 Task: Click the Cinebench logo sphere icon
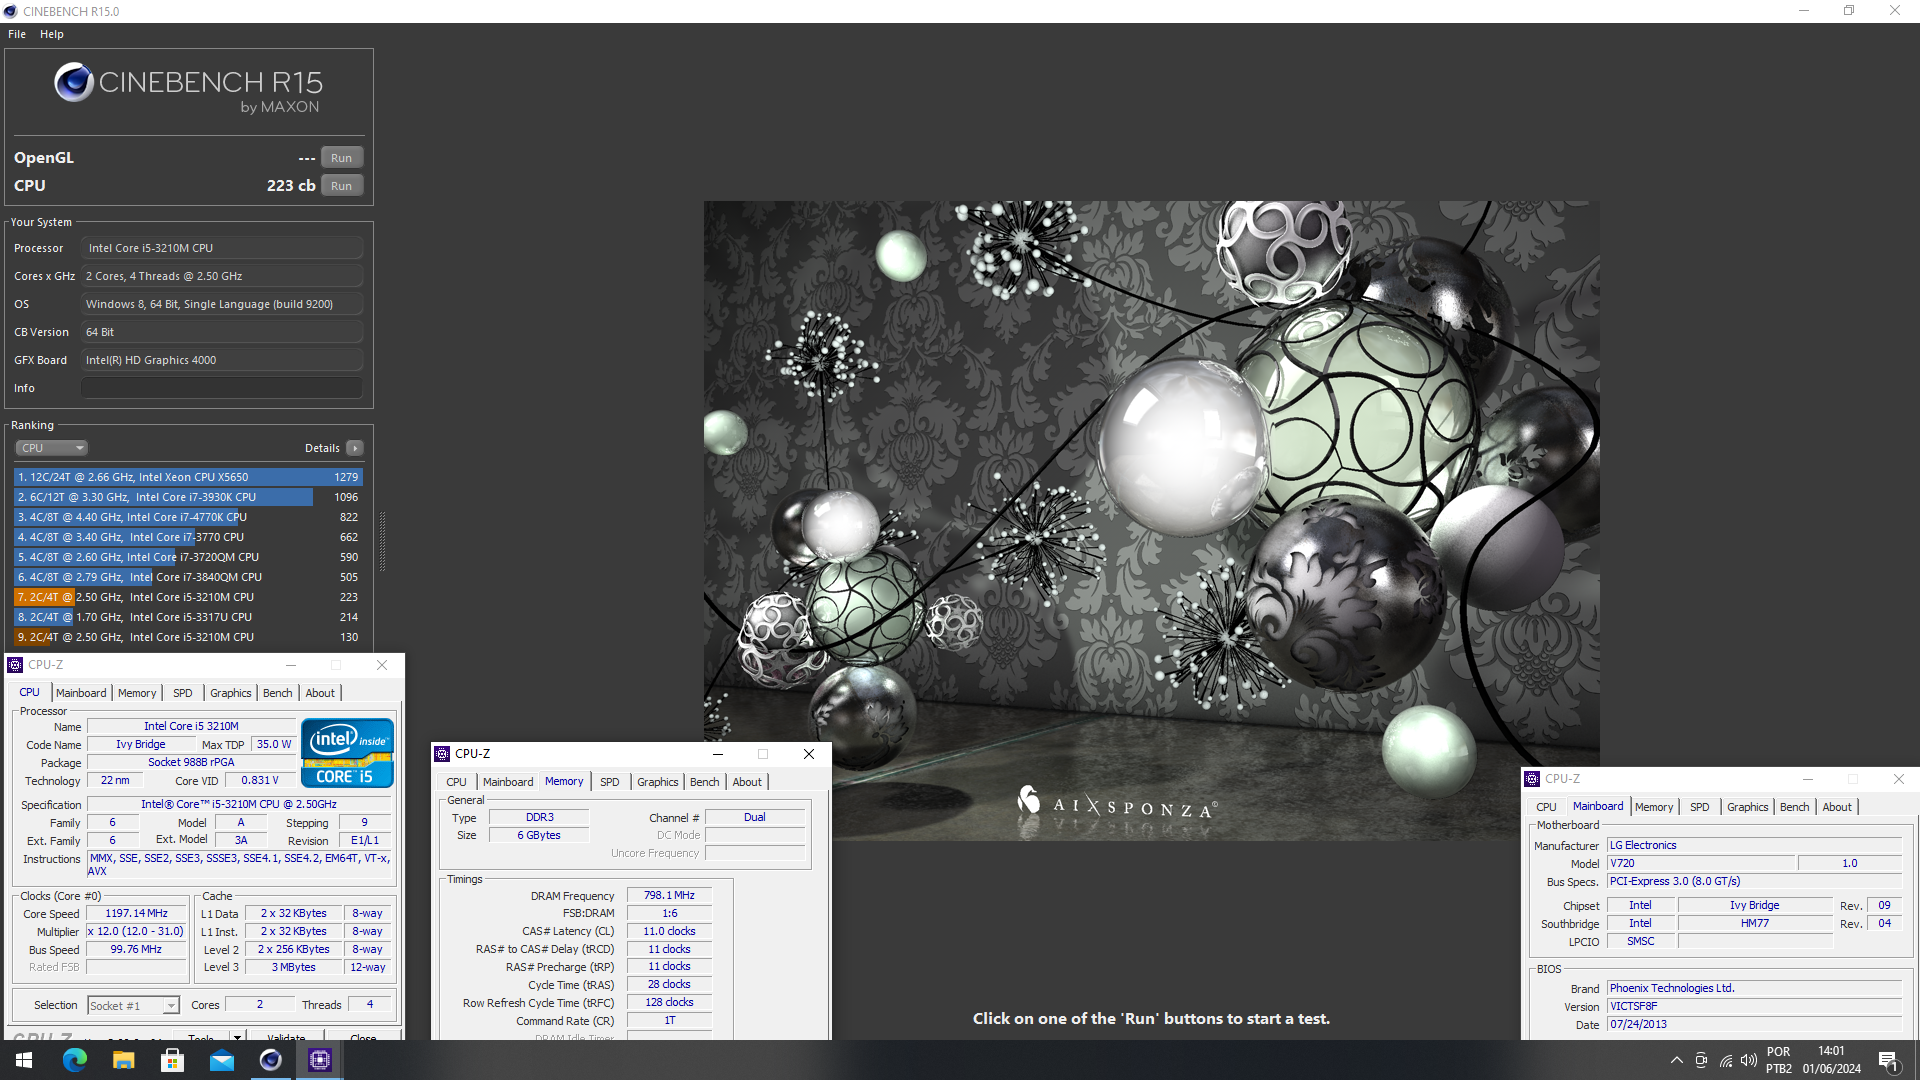(x=74, y=82)
